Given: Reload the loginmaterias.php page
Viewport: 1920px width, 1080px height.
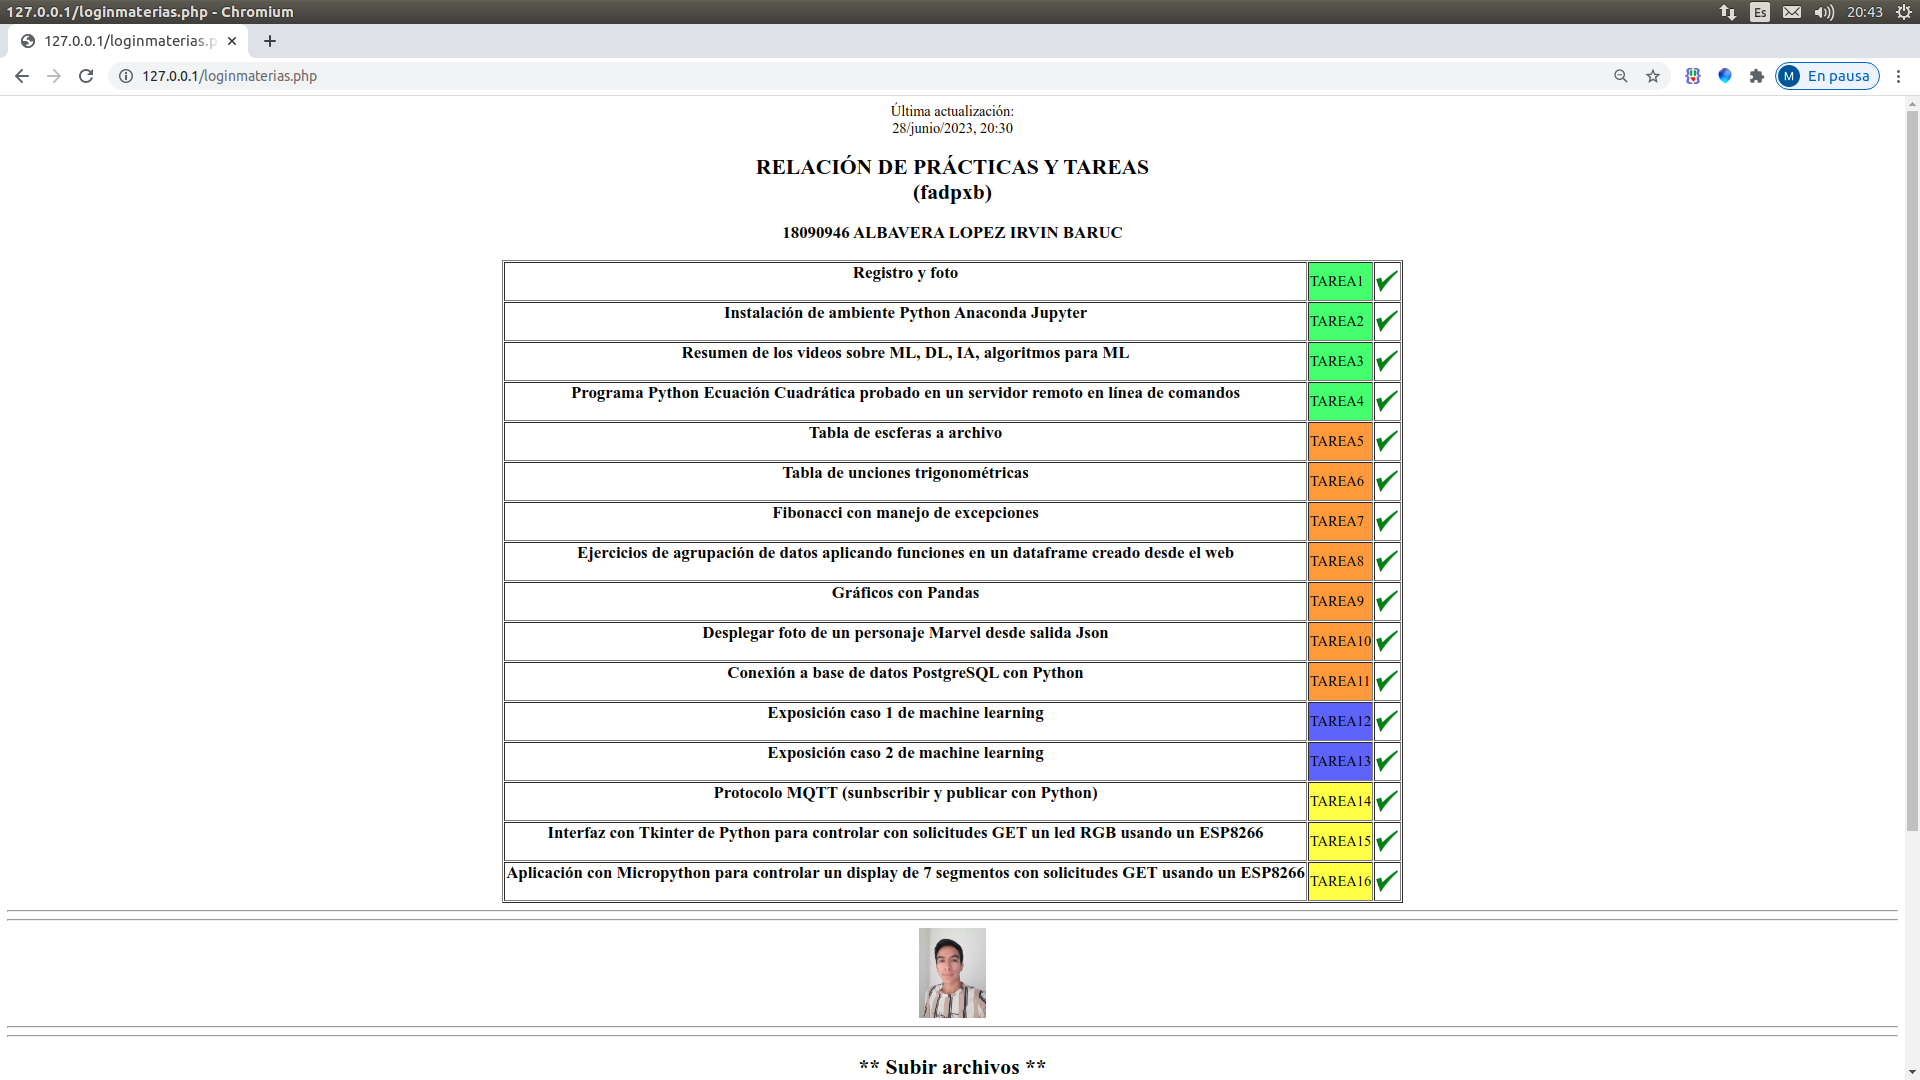Looking at the screenshot, I should pyautogui.click(x=86, y=76).
